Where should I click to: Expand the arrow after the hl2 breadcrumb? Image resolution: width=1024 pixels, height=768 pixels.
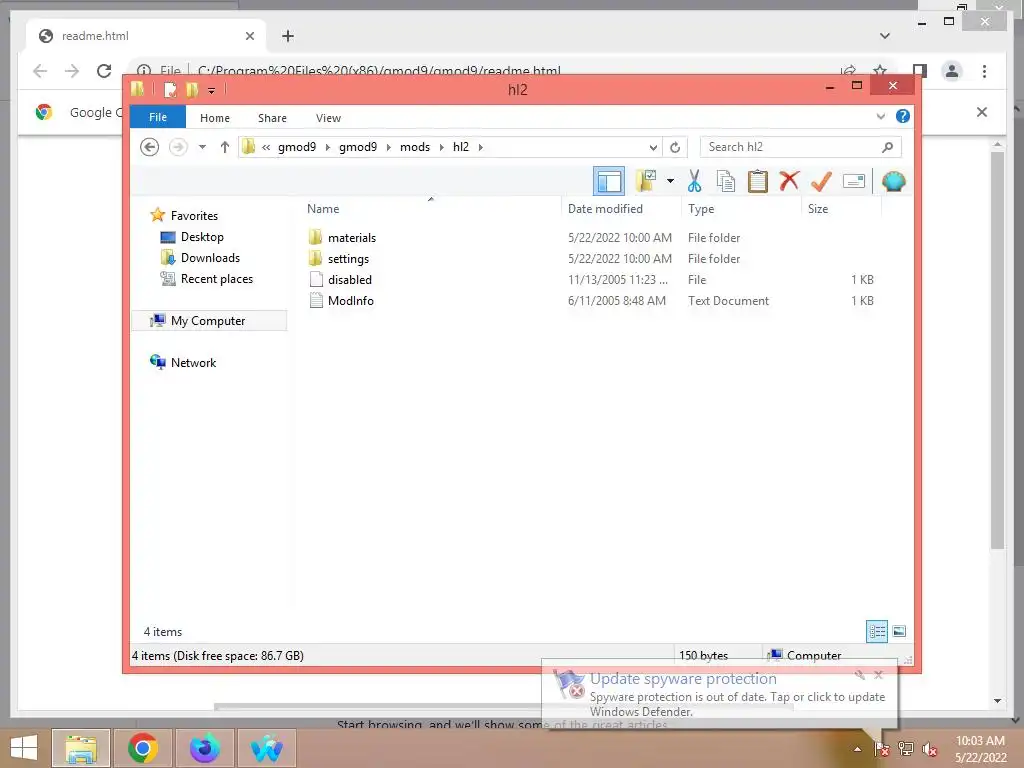coord(481,147)
